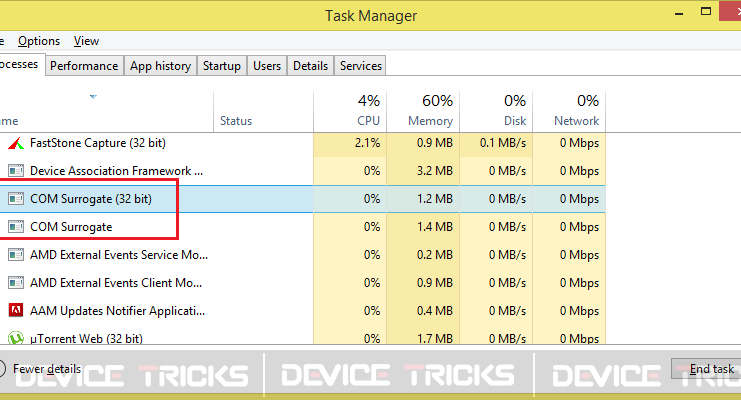Click the 0.1 MB/s disk value
This screenshot has width=741, height=400.
coord(503,143)
